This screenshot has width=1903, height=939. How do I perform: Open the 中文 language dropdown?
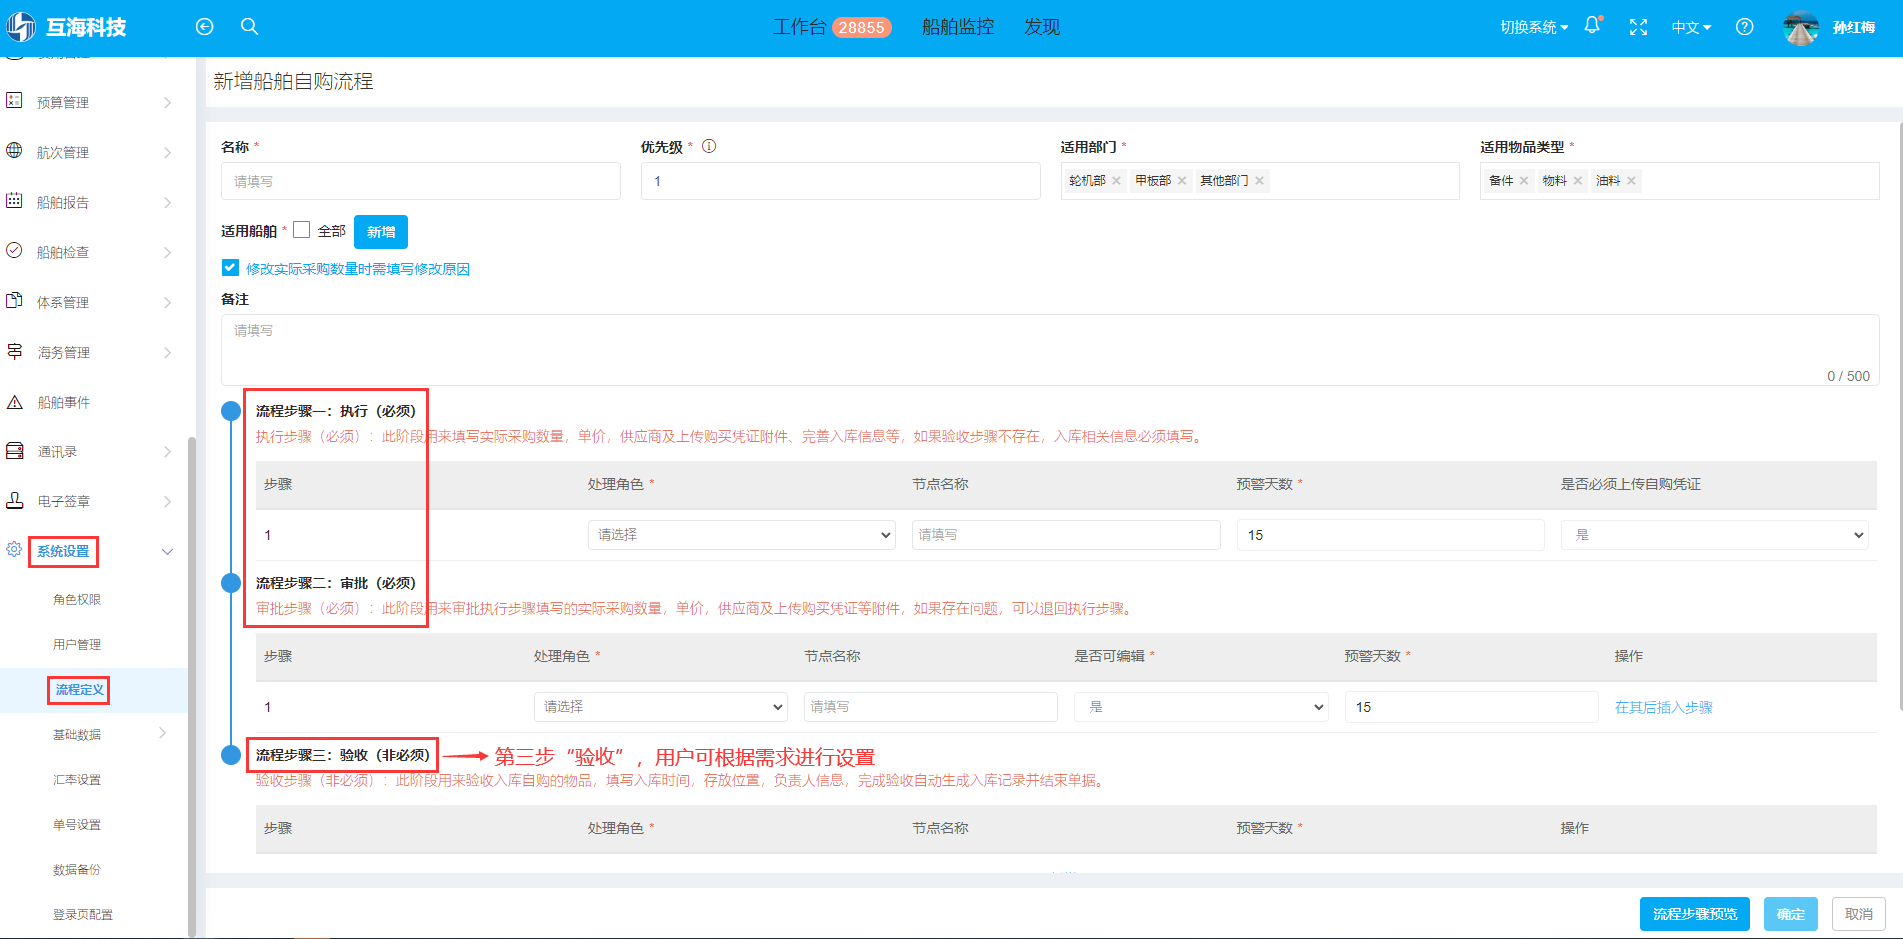(1691, 28)
